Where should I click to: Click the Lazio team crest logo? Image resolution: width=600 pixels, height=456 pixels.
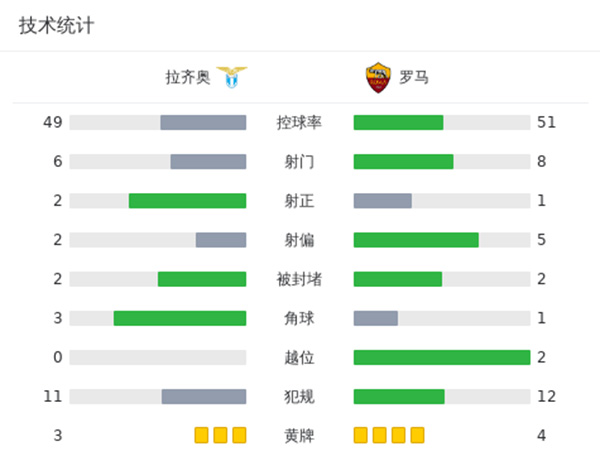[x=232, y=77]
